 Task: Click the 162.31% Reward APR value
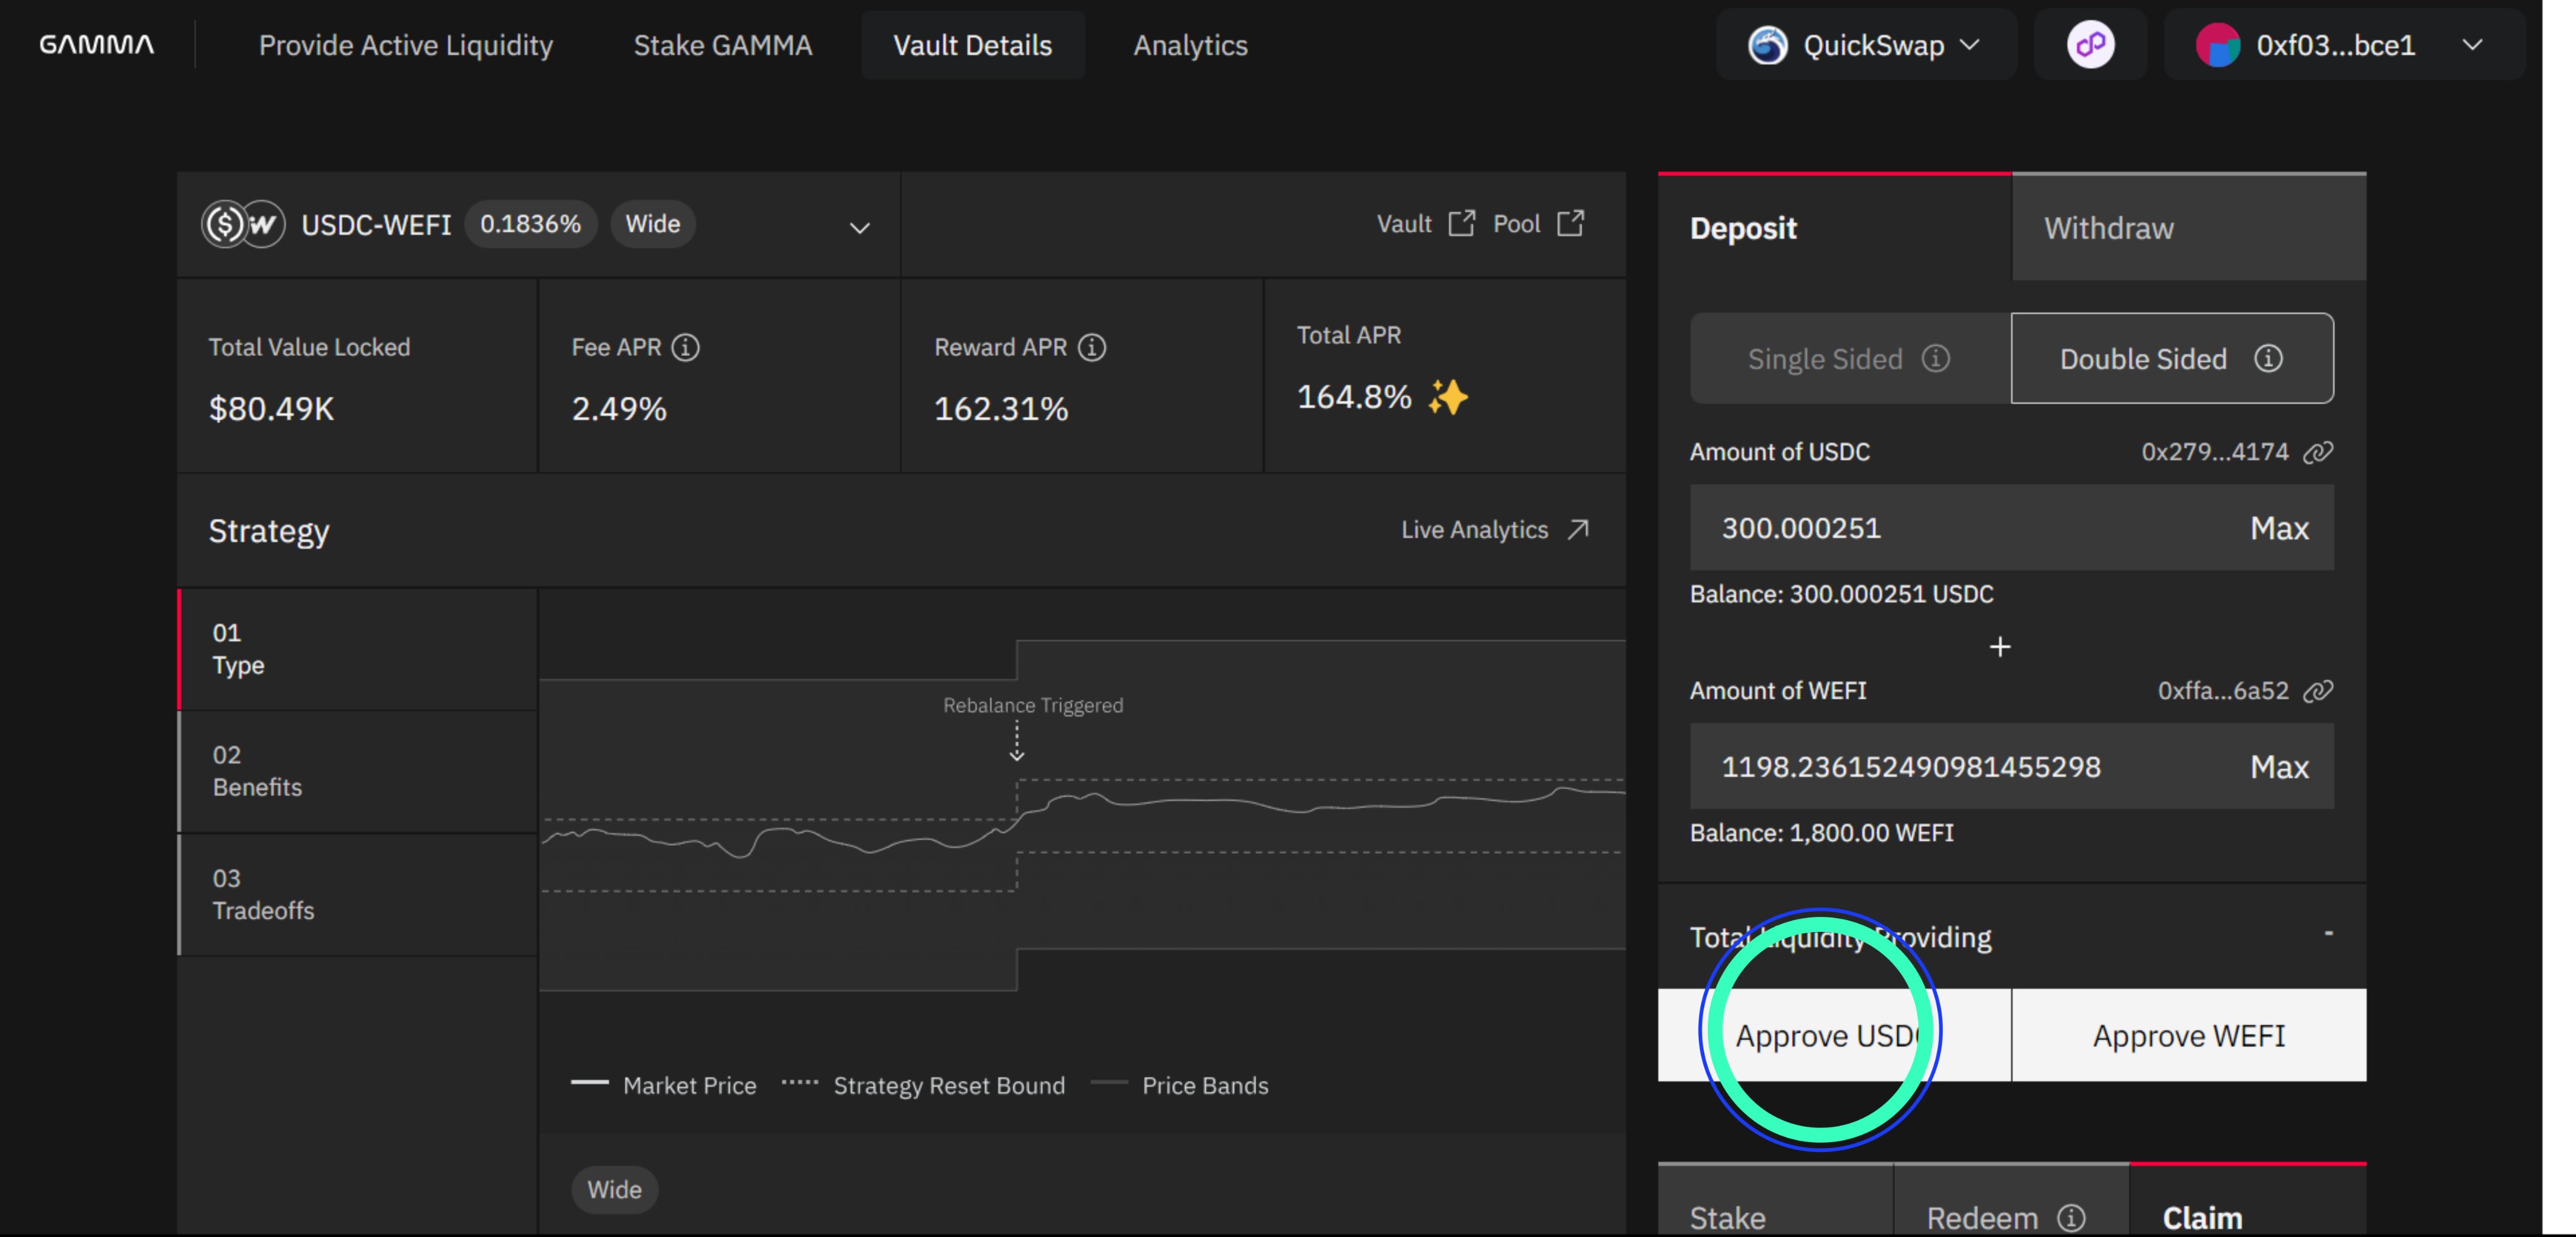tap(1001, 409)
